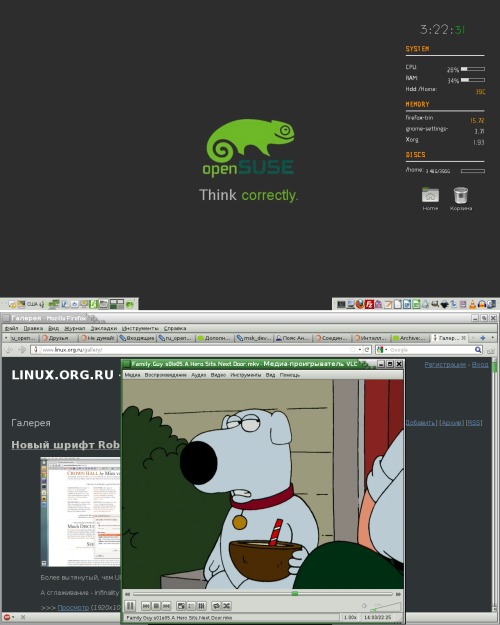The width and height of the screenshot is (500, 625).
Task: Open VLC Инструменты menu
Action: click(246, 375)
